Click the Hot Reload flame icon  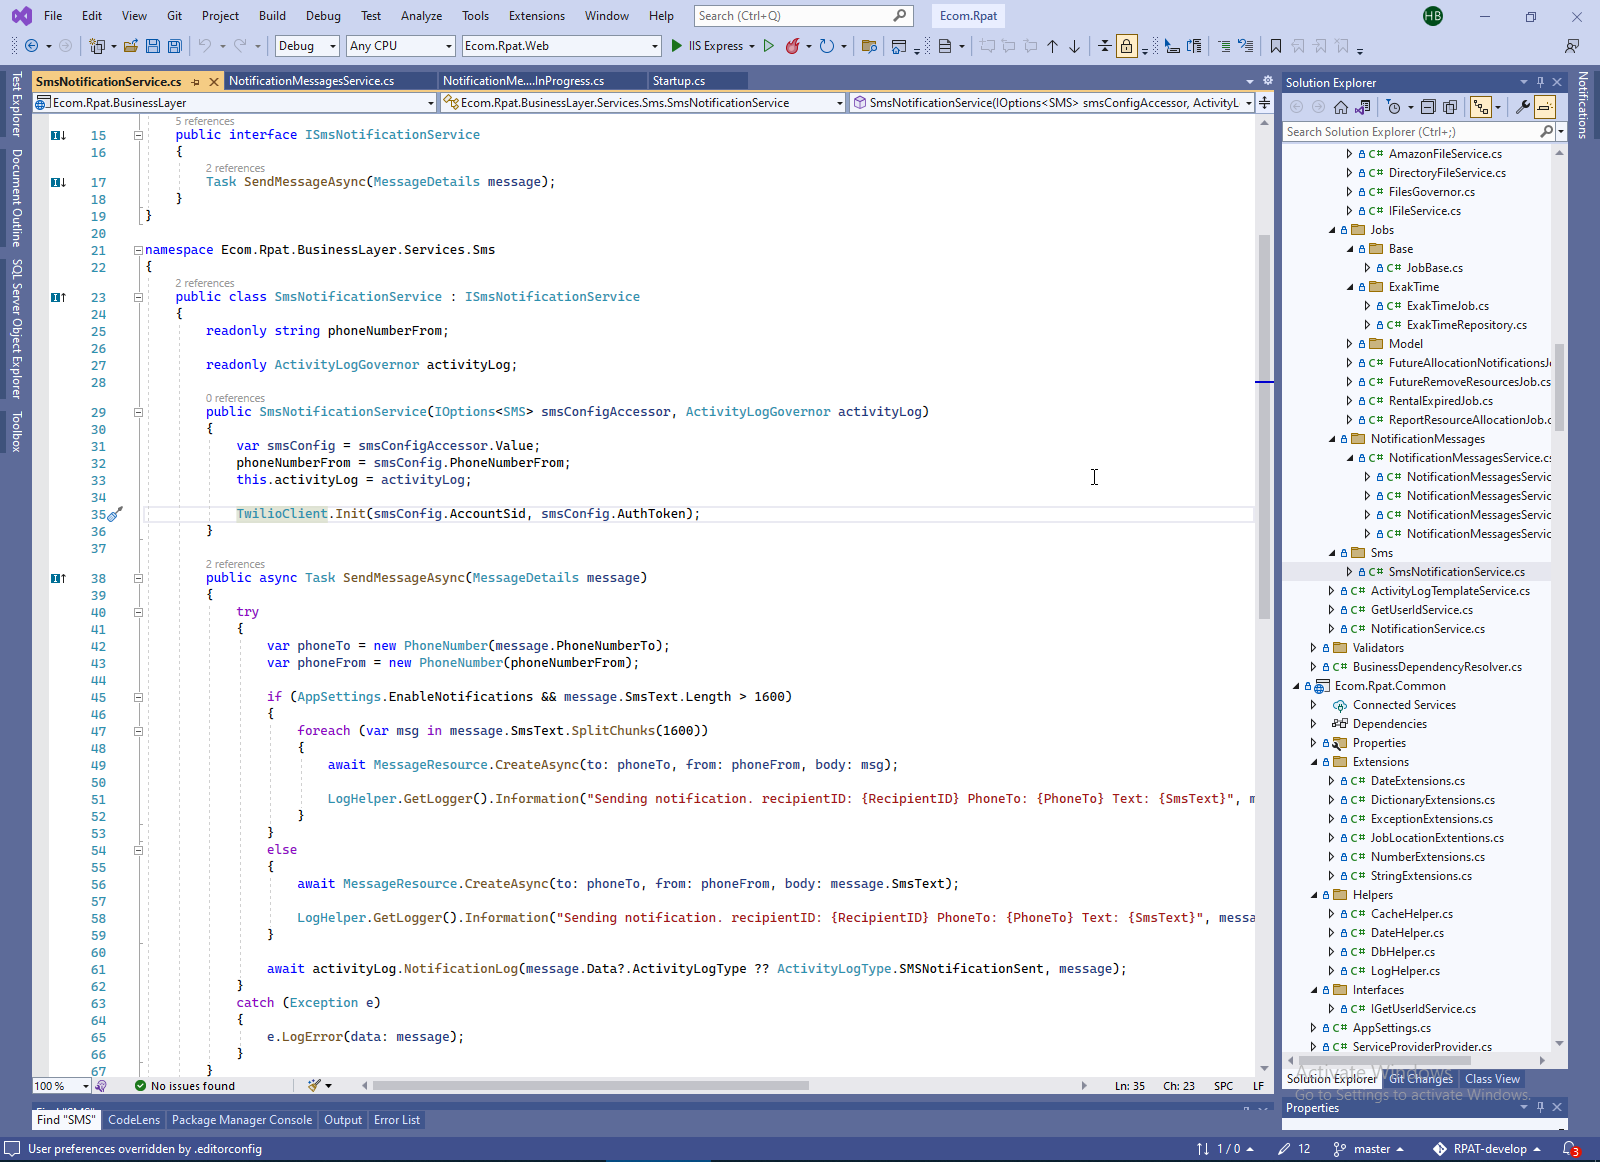(x=792, y=46)
